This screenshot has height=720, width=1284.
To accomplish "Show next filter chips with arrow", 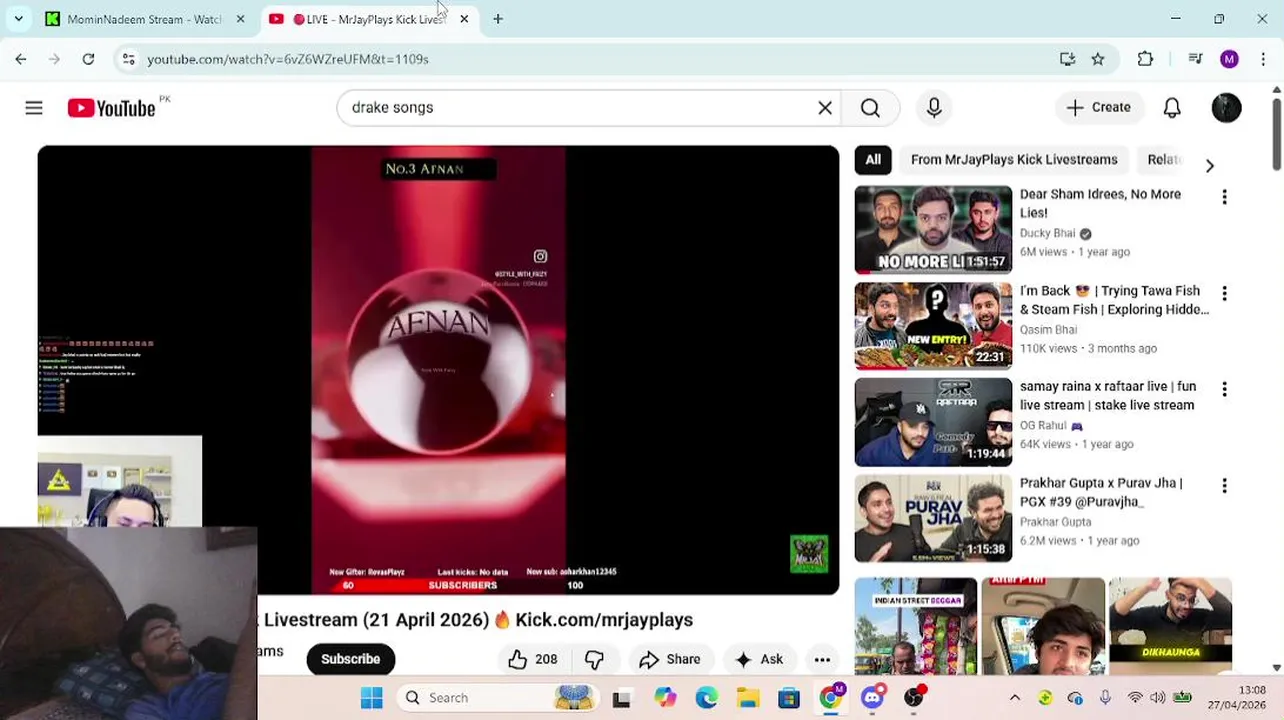I will (x=1209, y=165).
